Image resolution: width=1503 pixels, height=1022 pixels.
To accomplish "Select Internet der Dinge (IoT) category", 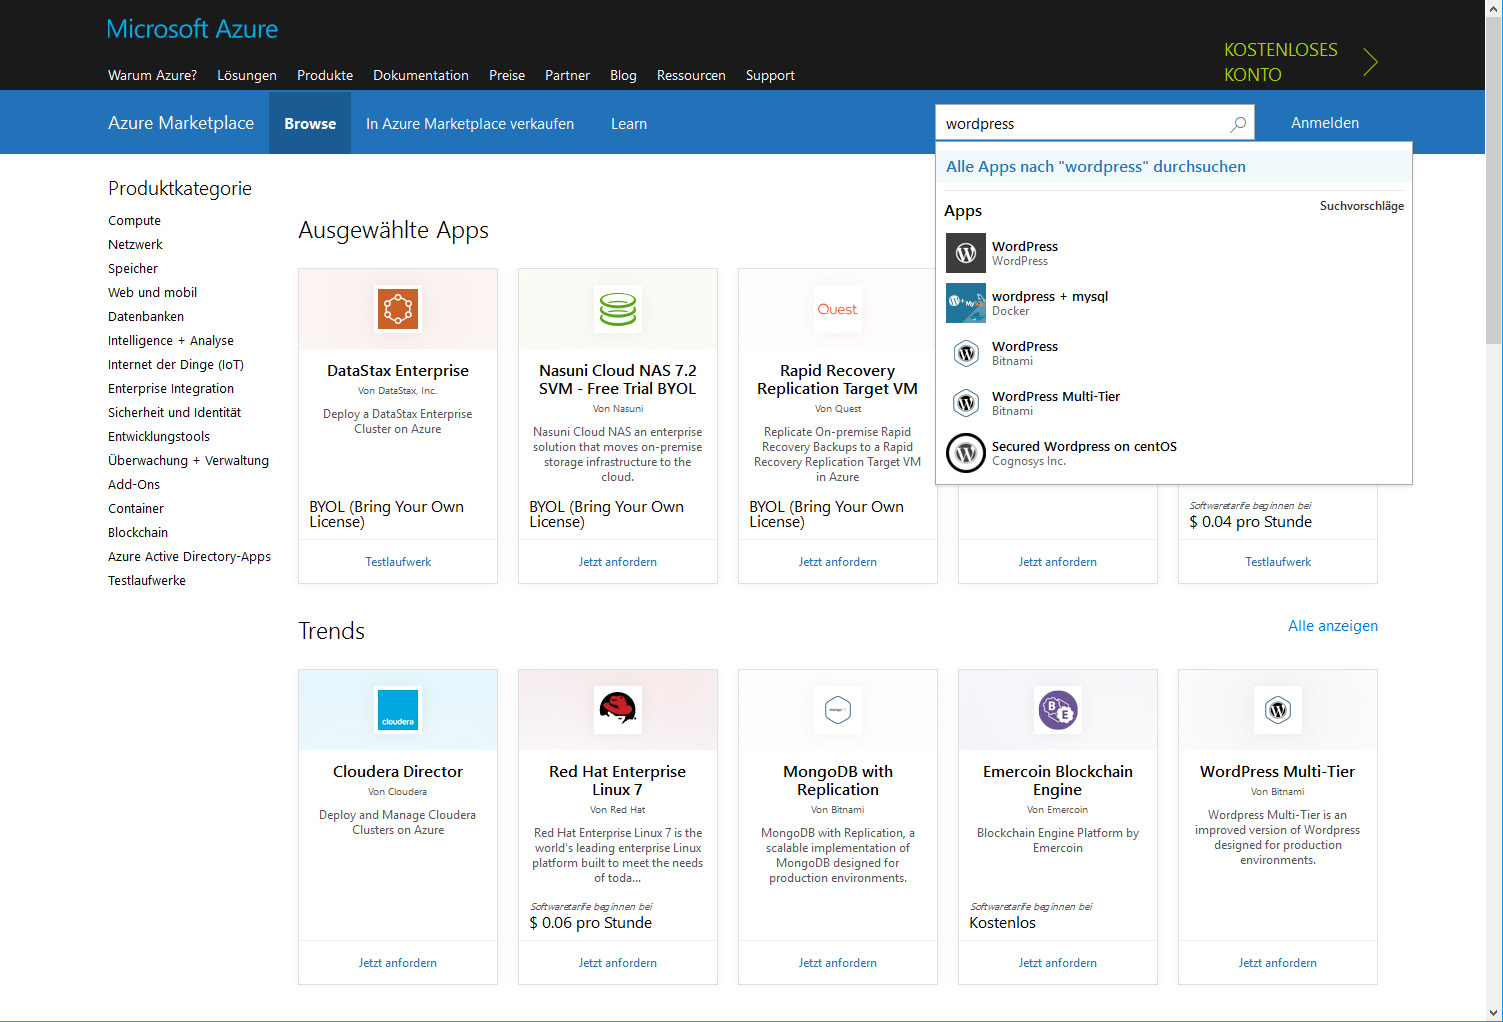I will (176, 365).
